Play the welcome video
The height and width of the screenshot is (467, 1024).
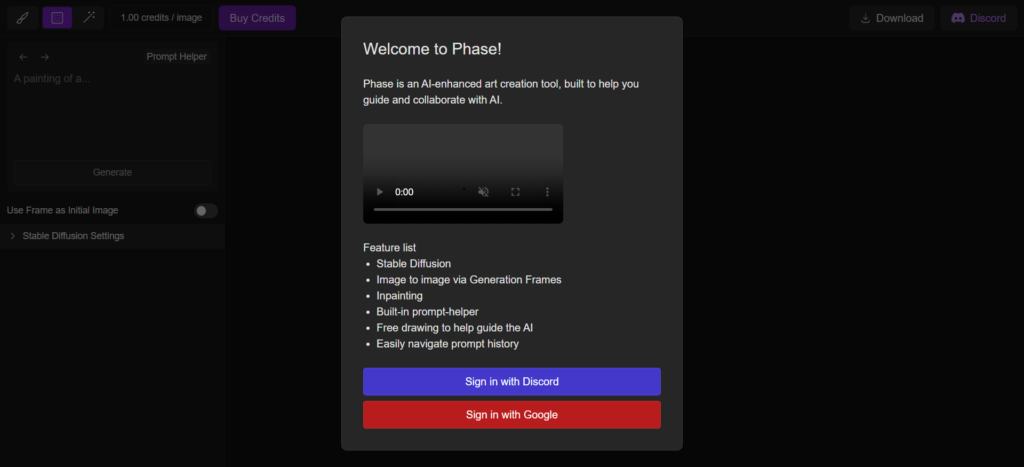coord(378,192)
